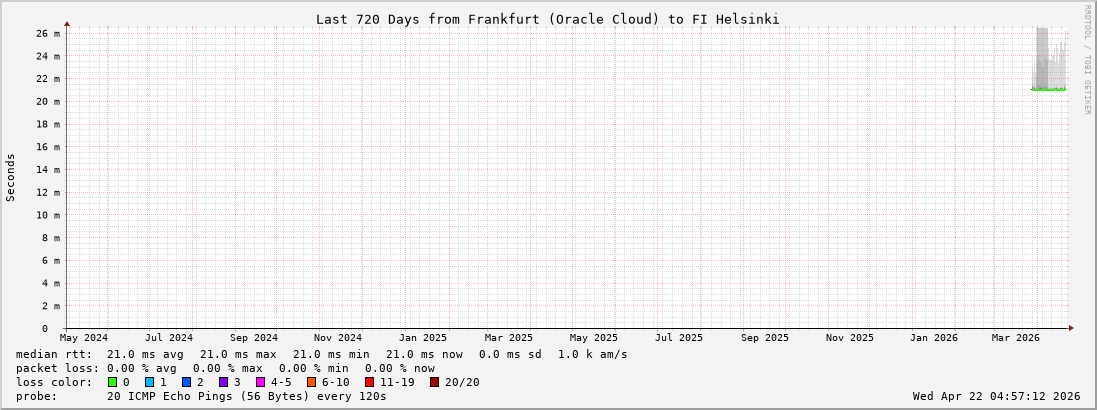
Task: Select the Jan 2025 x-axis label
Action: [423, 338]
